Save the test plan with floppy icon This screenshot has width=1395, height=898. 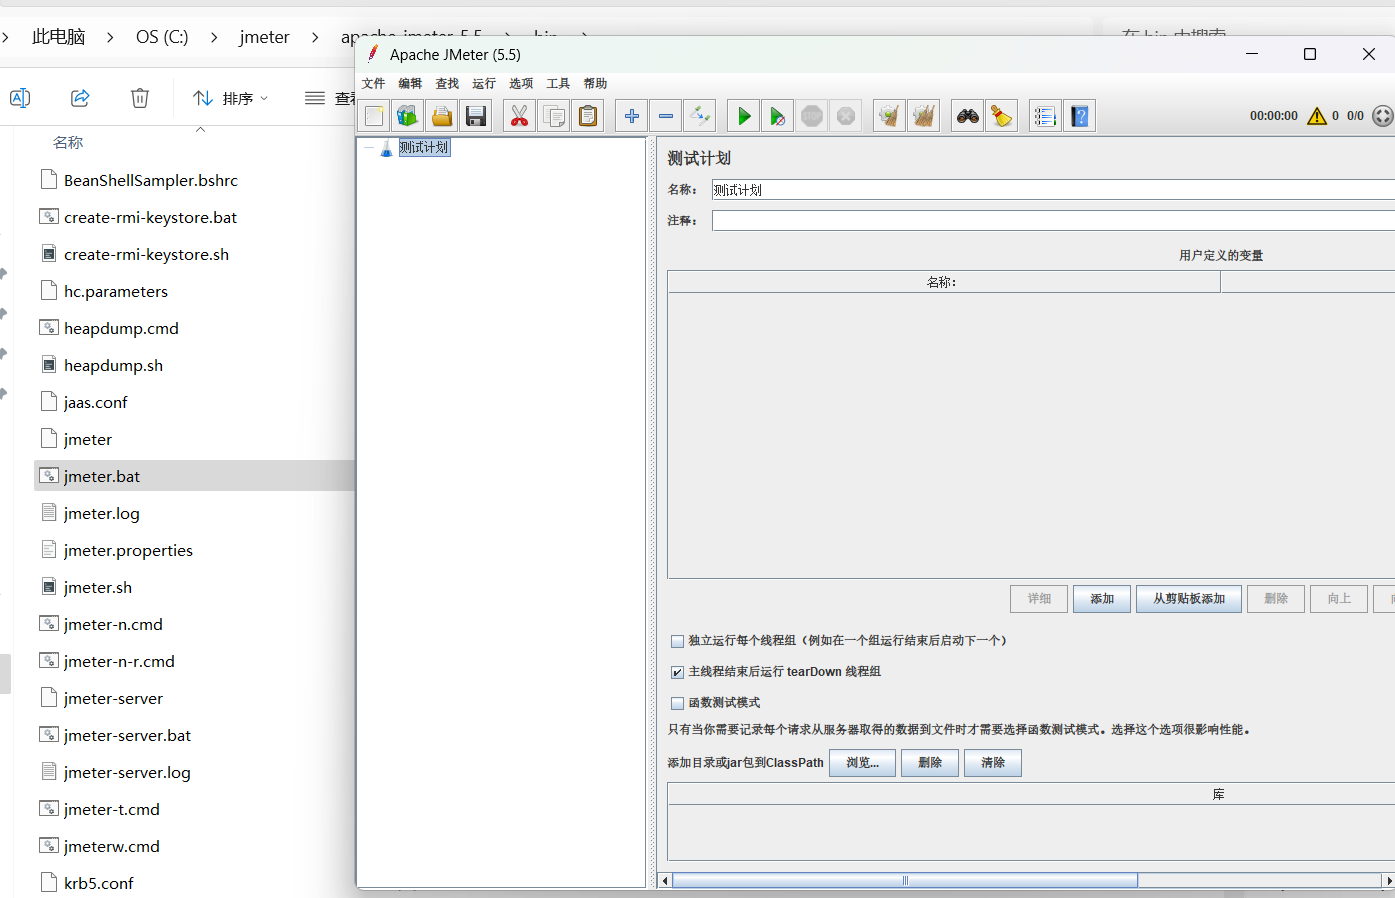[x=476, y=116]
